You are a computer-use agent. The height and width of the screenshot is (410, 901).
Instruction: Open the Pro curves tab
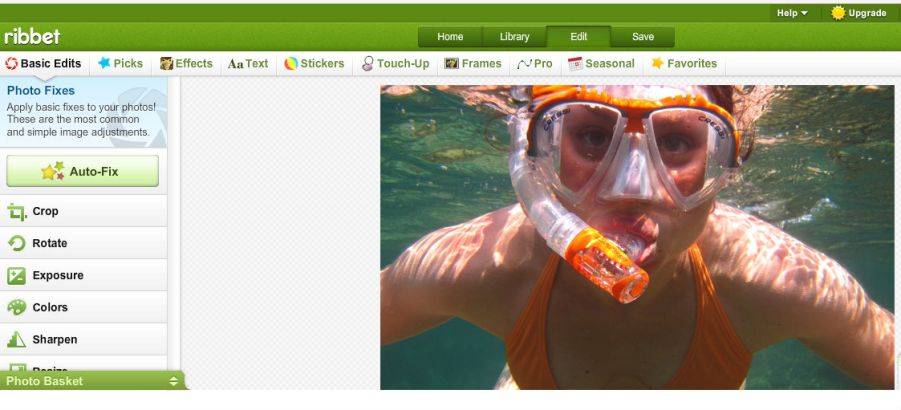tap(534, 64)
